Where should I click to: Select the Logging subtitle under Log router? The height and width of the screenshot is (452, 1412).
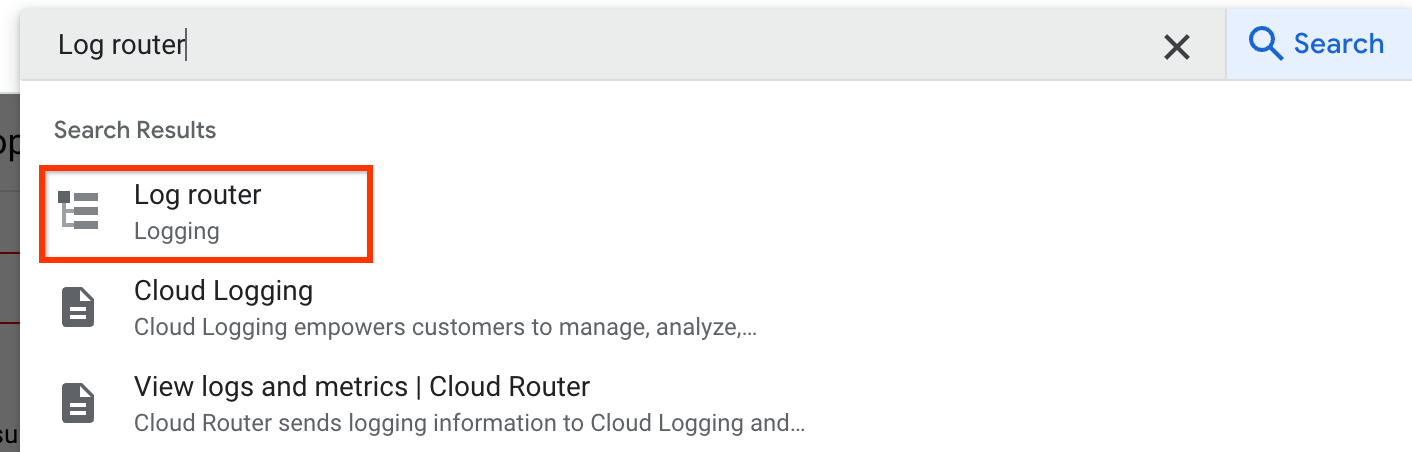(176, 232)
